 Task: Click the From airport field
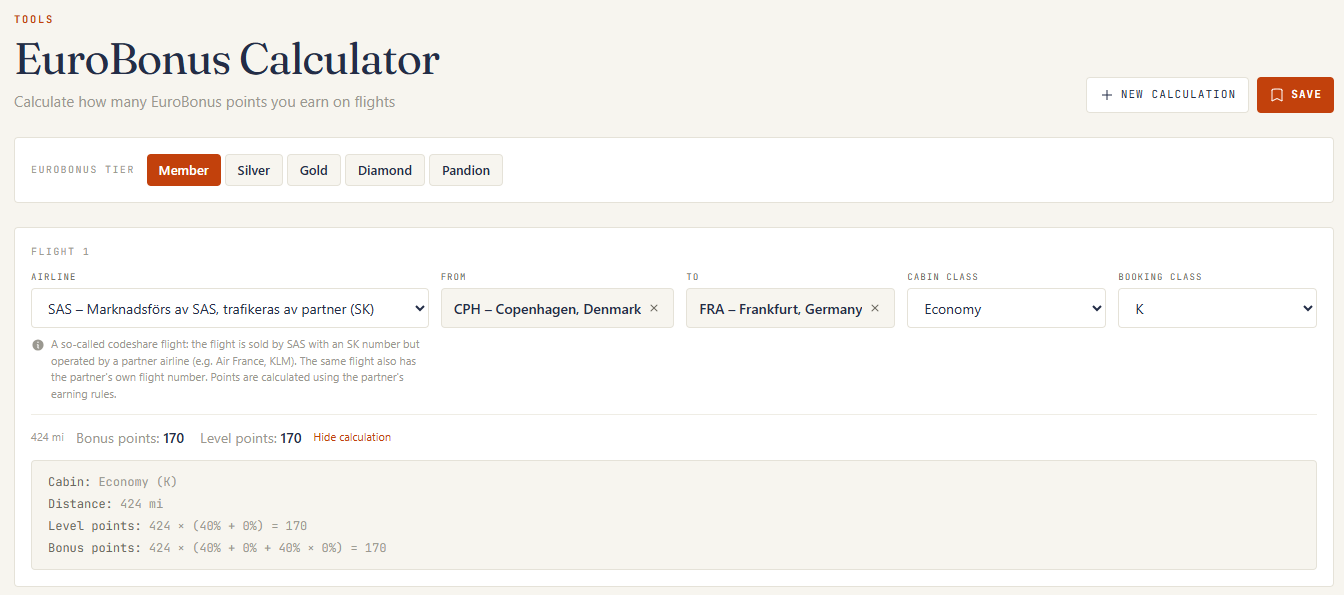click(x=557, y=308)
